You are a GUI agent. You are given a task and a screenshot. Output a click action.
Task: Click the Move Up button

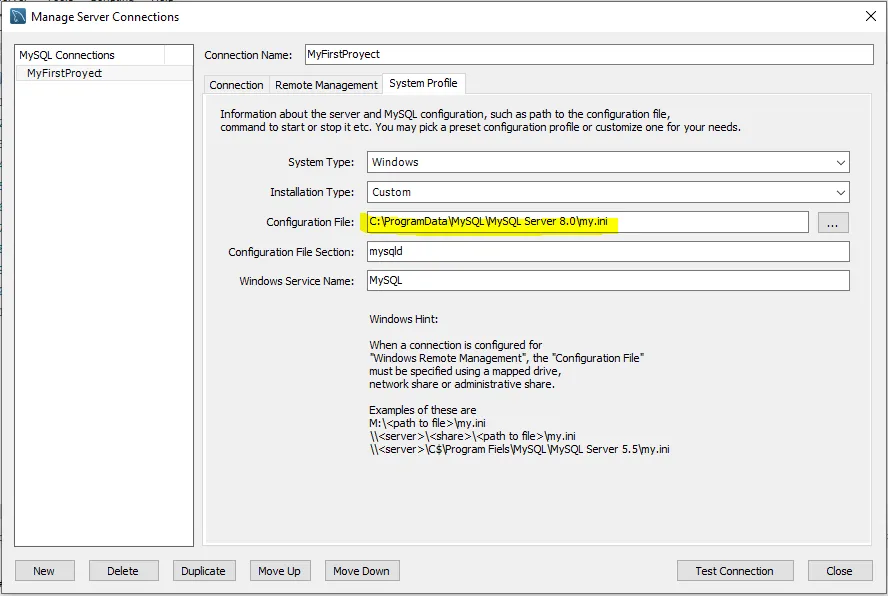point(279,571)
